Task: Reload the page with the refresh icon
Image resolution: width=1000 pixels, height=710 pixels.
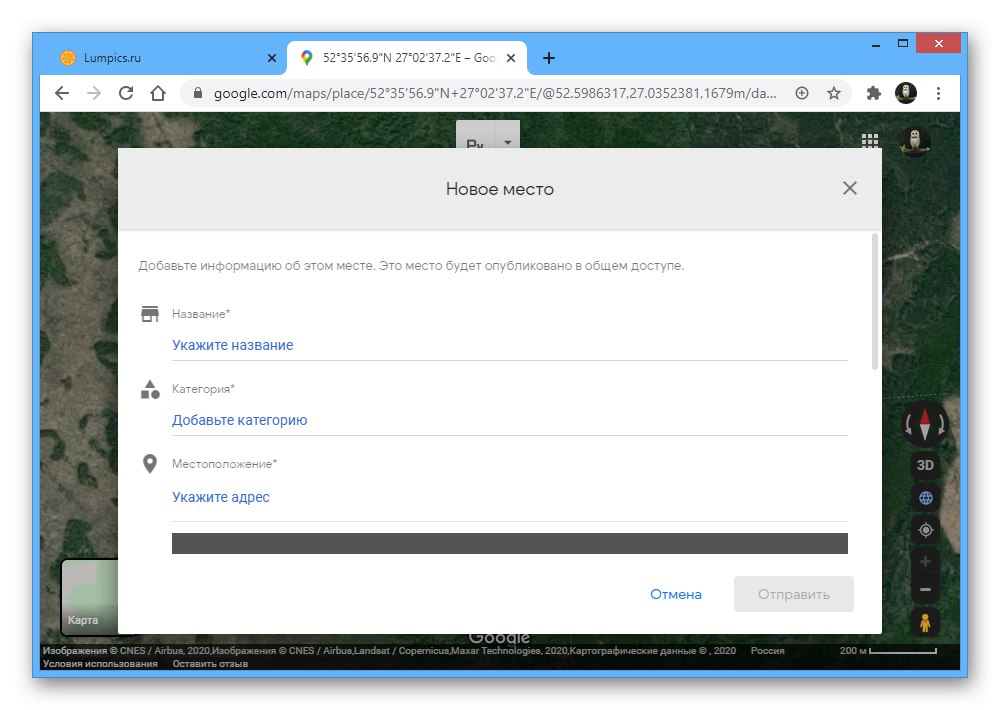Action: click(126, 93)
